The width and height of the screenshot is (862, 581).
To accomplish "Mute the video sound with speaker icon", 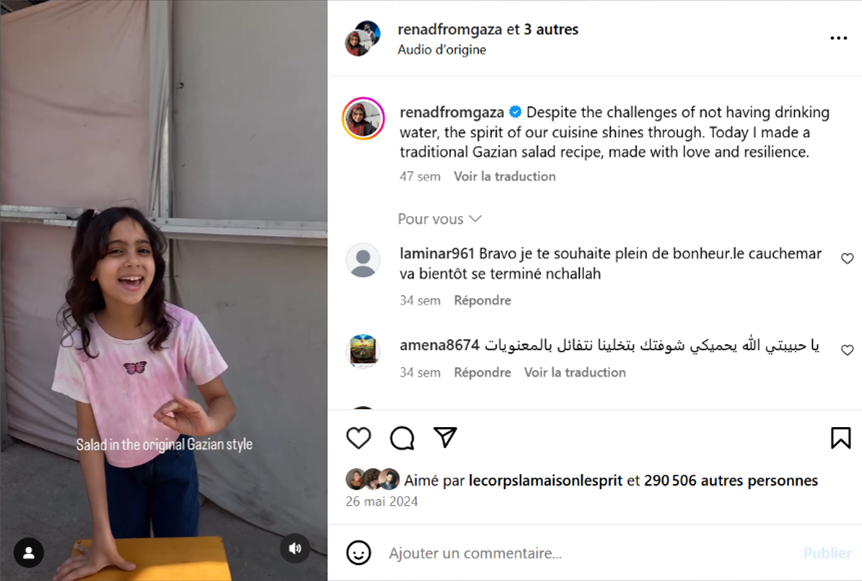I will click(x=295, y=548).
